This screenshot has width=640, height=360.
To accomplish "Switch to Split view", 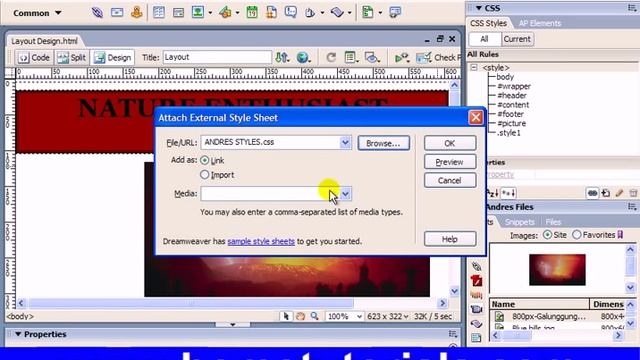I will (72, 58).
